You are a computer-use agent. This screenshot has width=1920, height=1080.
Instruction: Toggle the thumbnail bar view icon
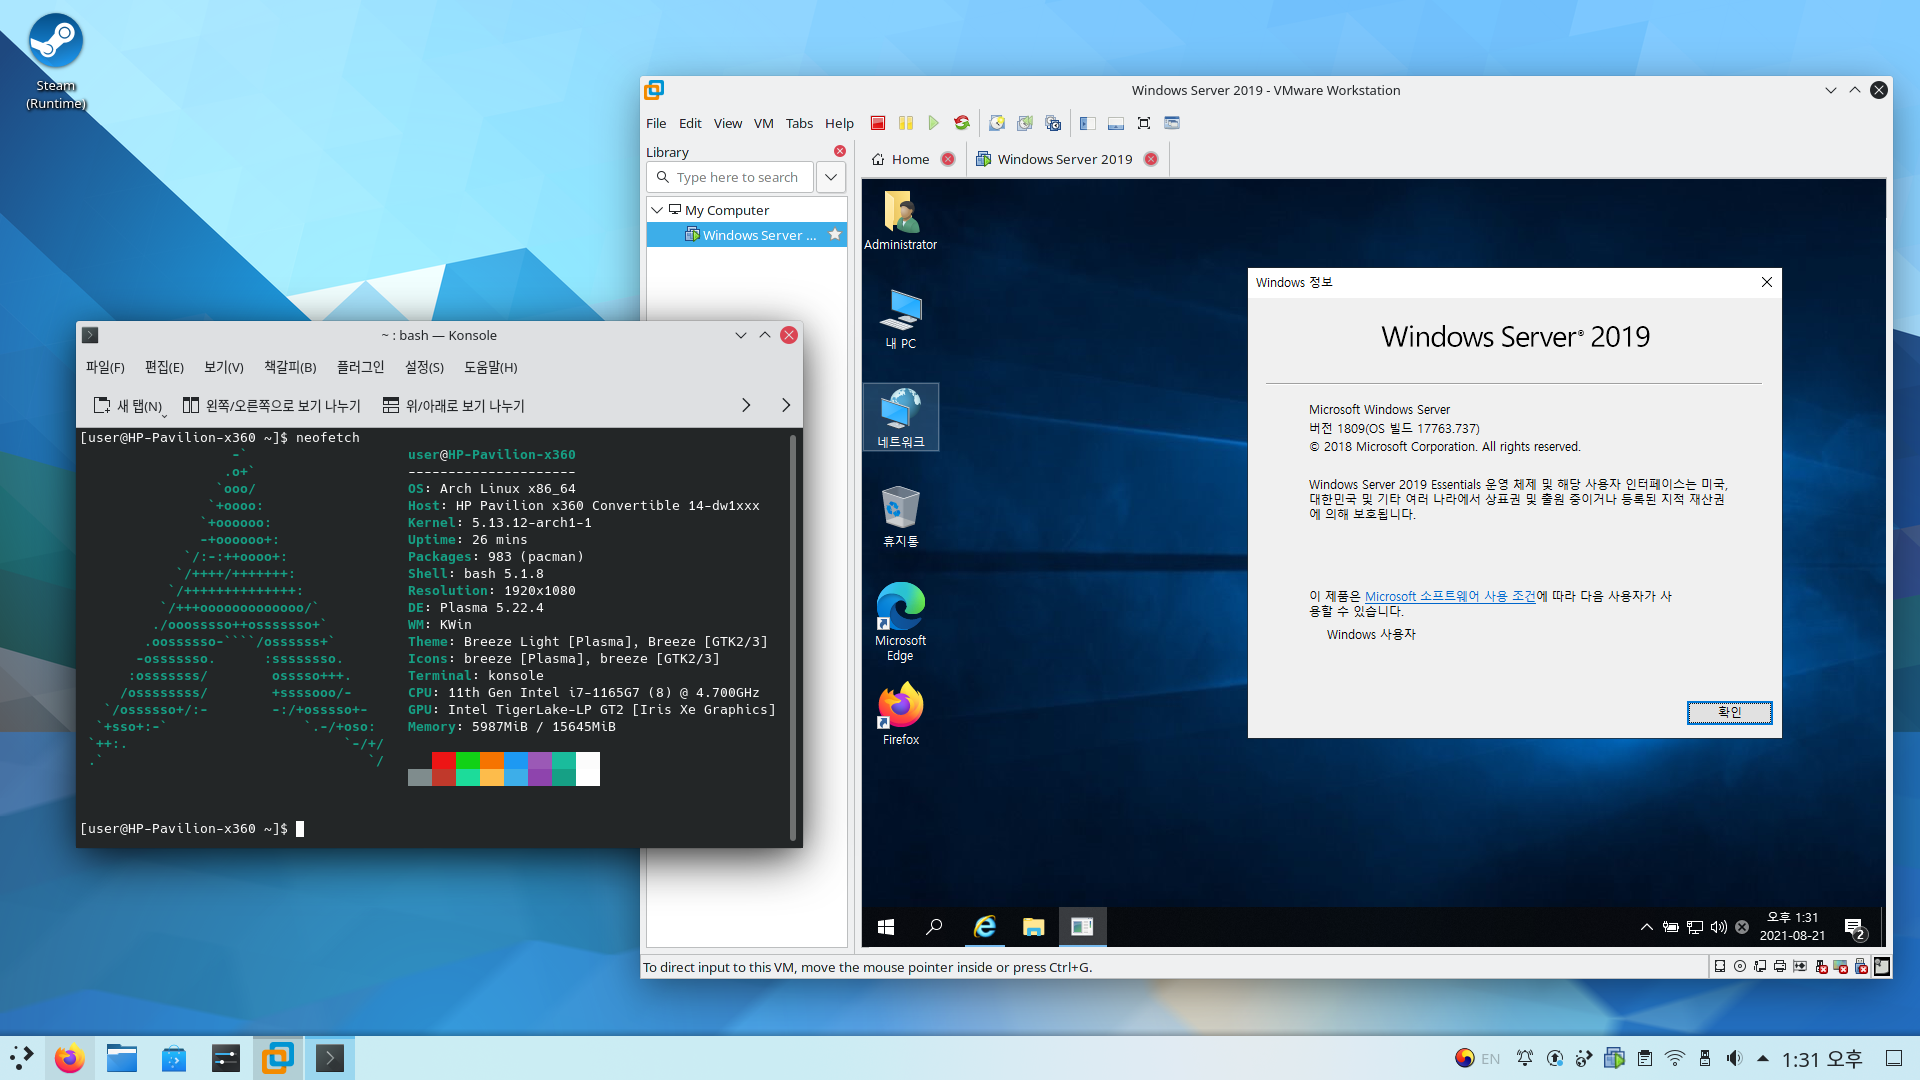pyautogui.click(x=1116, y=123)
